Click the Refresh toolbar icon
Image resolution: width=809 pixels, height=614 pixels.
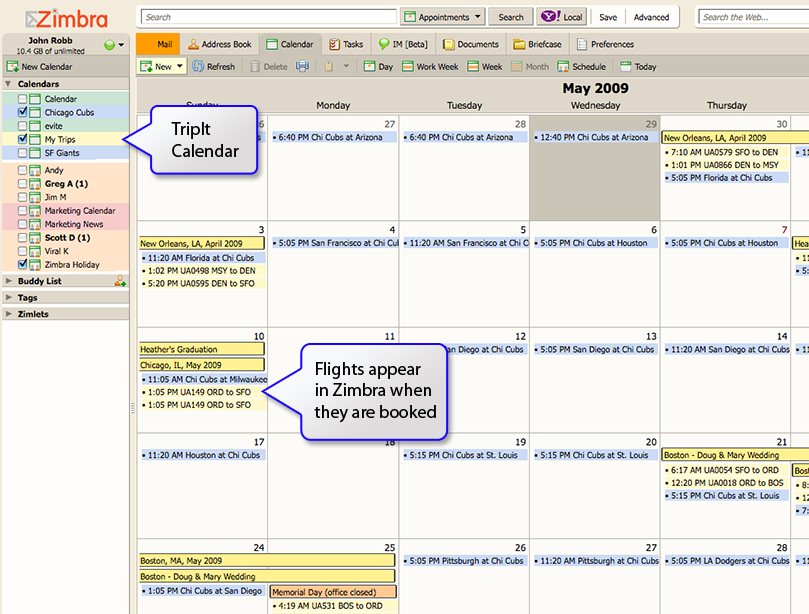click(198, 67)
